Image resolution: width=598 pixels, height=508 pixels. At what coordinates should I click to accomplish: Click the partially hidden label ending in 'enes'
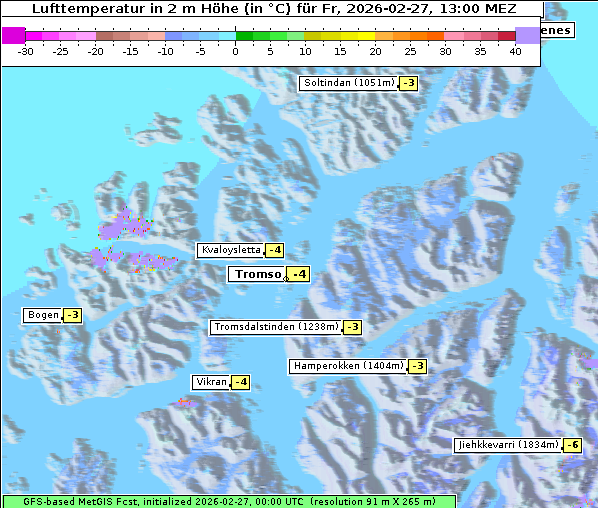[x=557, y=31]
